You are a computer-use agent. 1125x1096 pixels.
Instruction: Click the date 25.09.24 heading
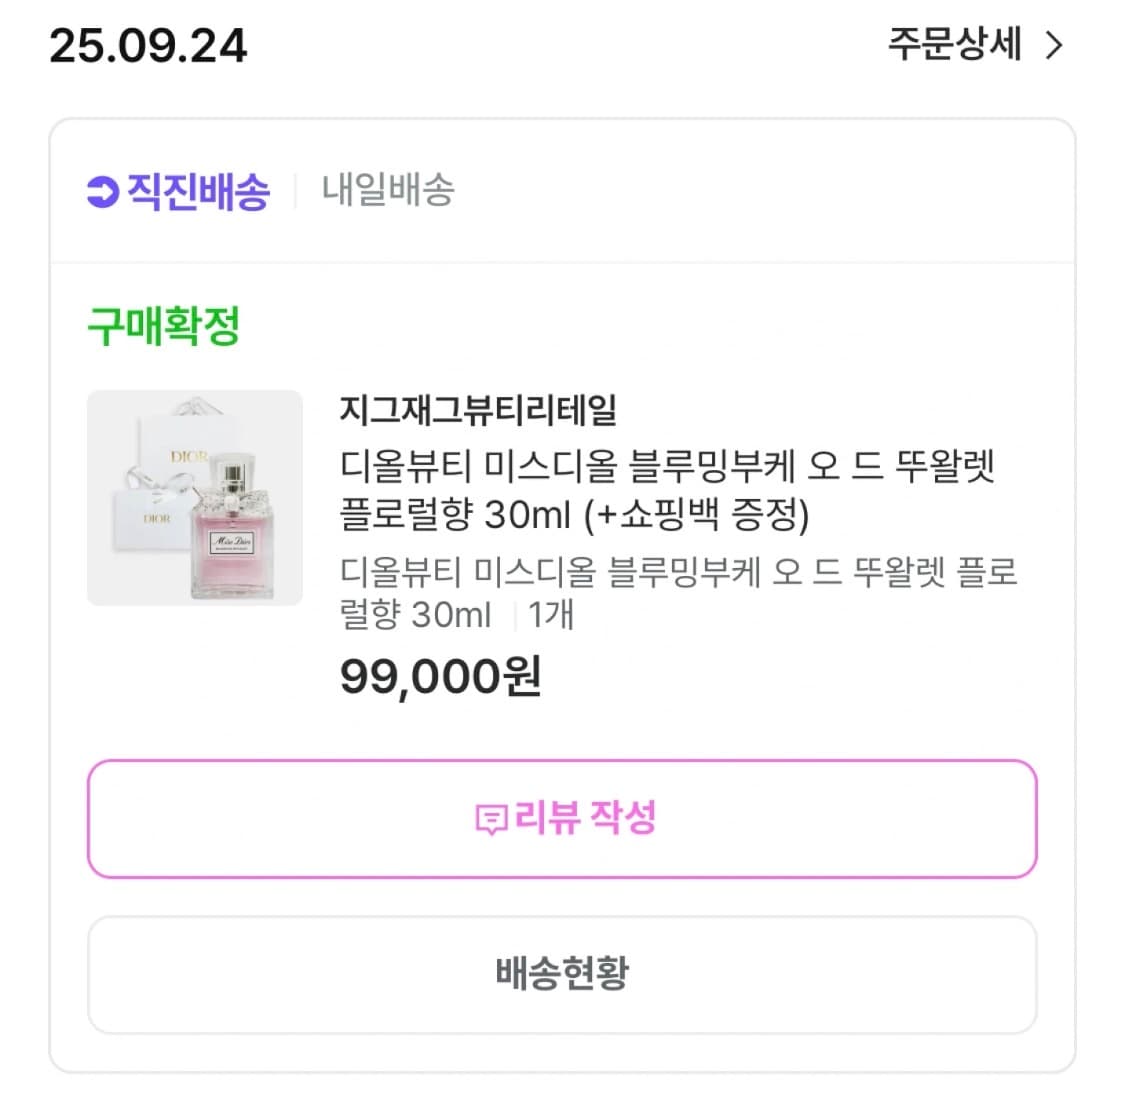point(149,46)
